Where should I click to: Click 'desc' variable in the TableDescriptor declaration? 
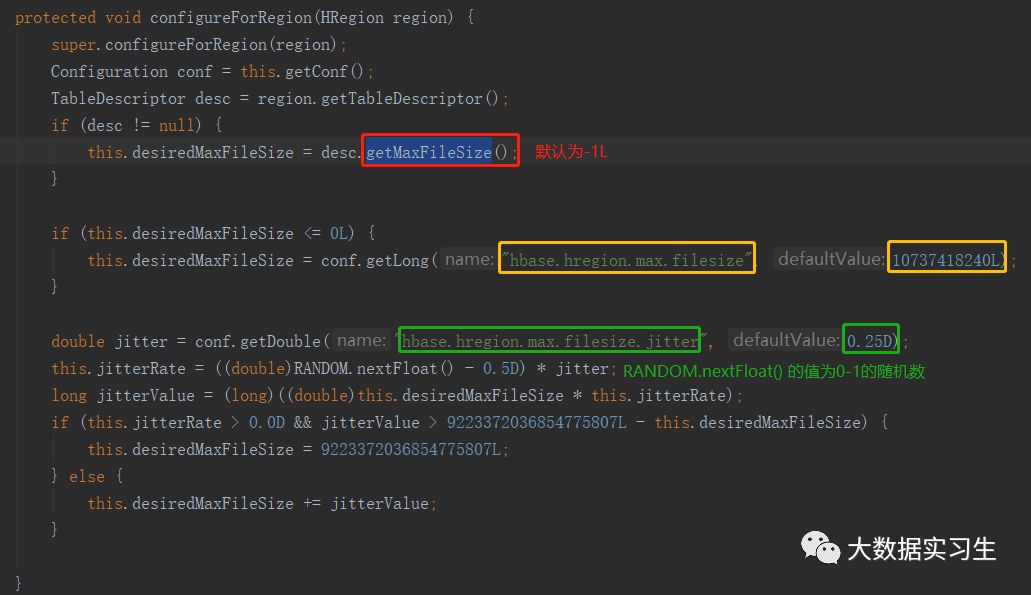click(212, 99)
